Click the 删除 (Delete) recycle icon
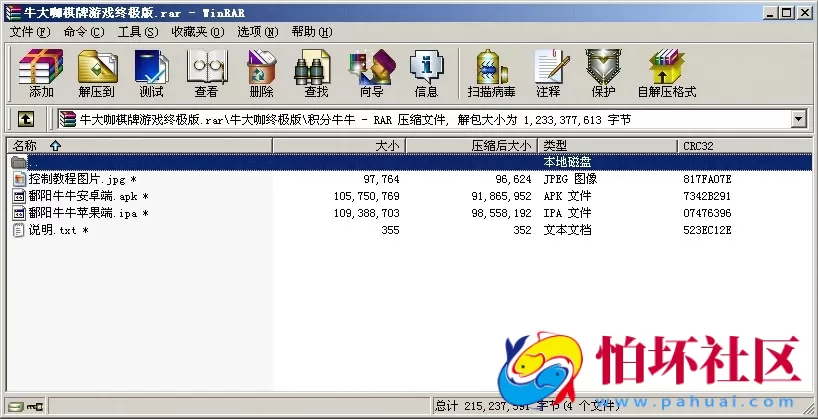The width and height of the screenshot is (818, 419). 261,73
